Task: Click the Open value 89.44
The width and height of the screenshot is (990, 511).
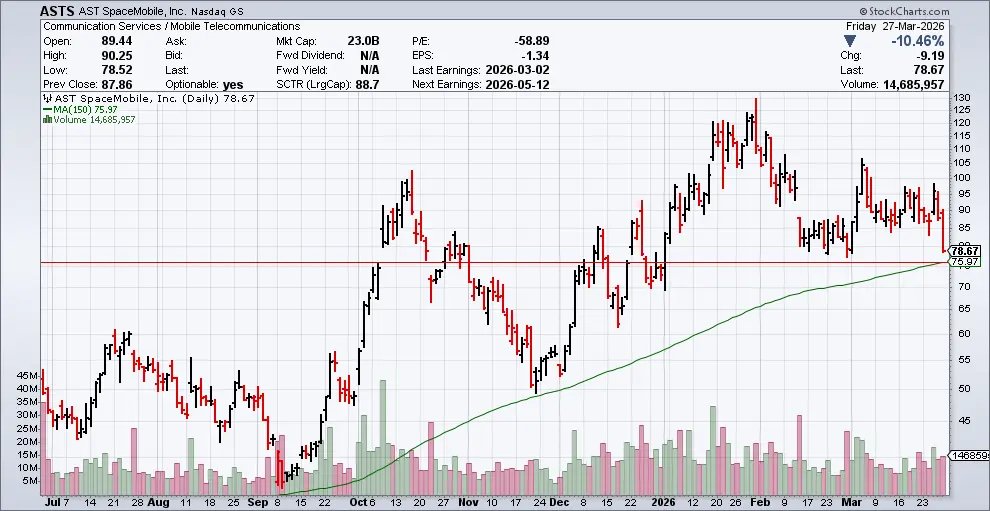Action: click(116, 41)
